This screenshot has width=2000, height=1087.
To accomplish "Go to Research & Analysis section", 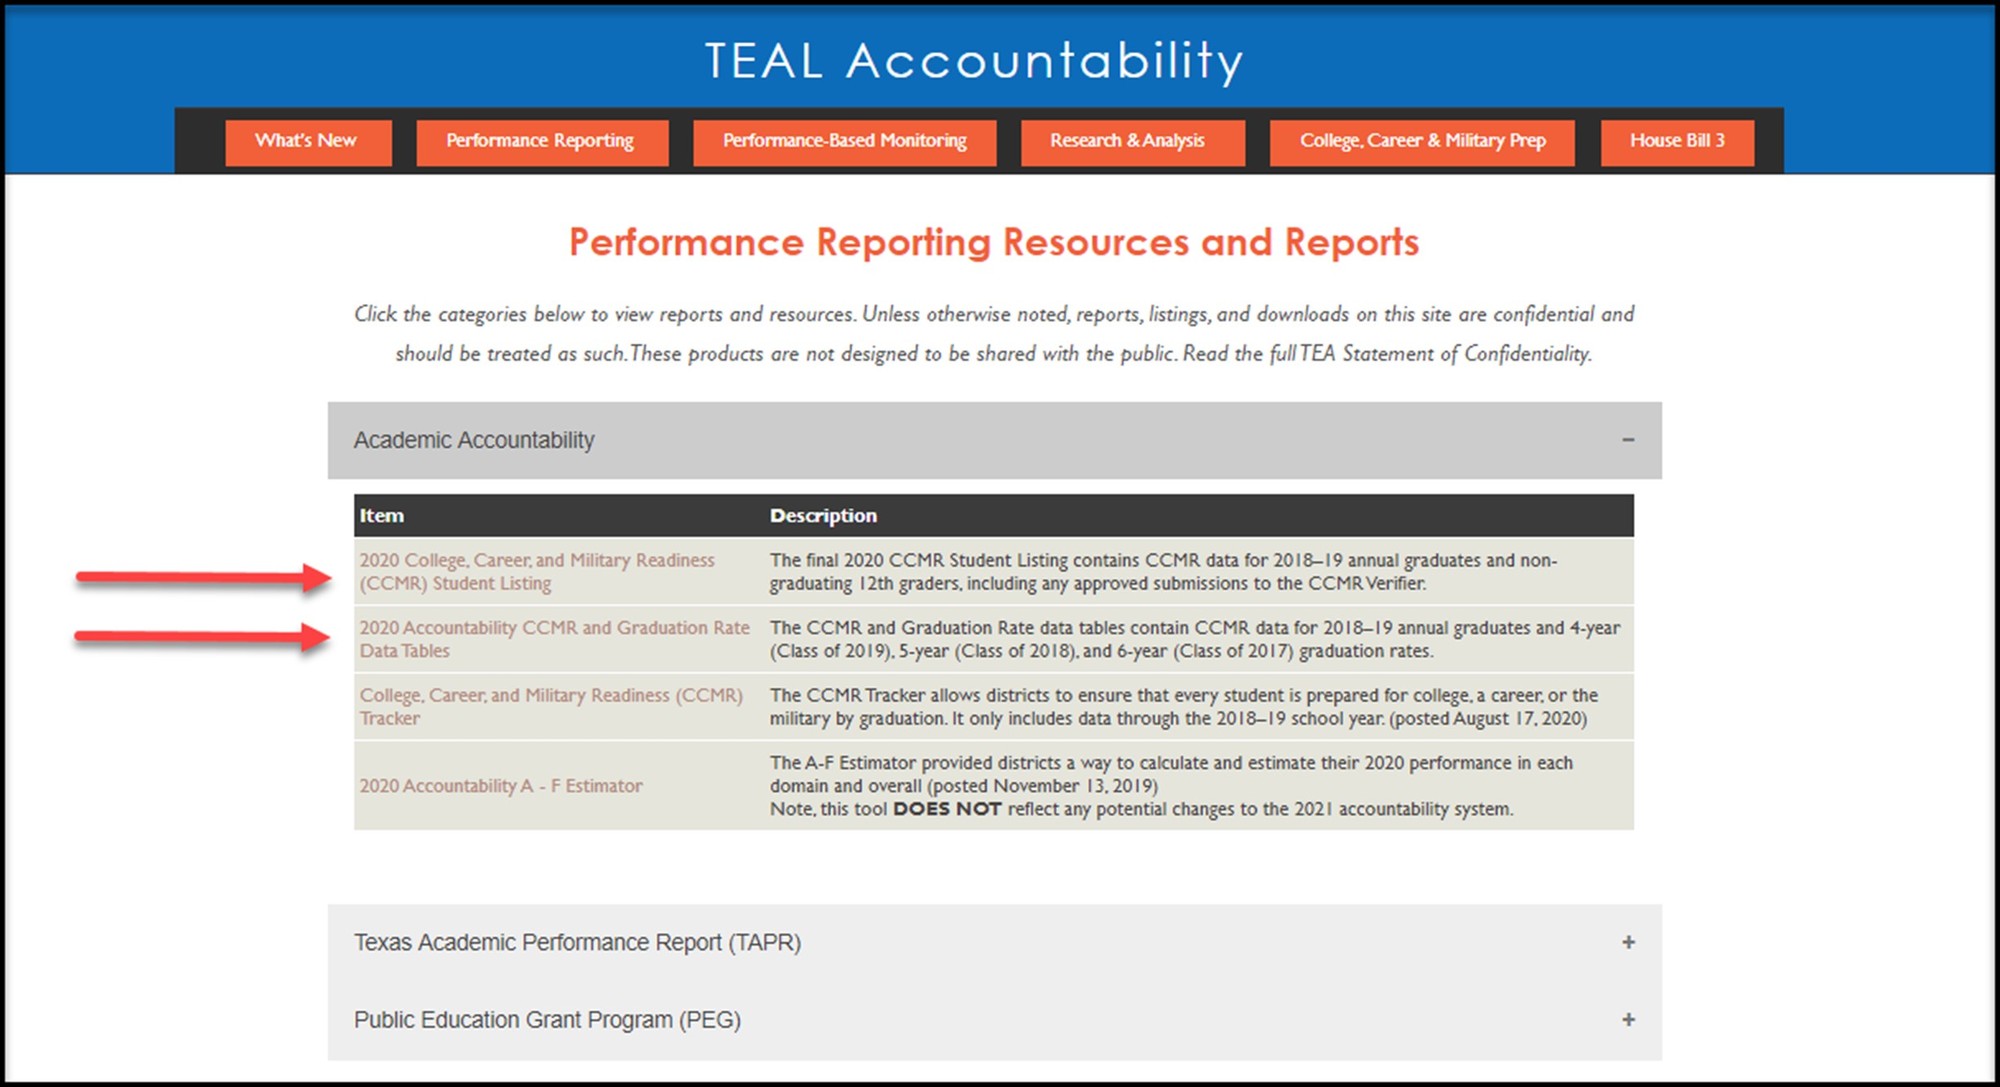I will pos(1127,141).
